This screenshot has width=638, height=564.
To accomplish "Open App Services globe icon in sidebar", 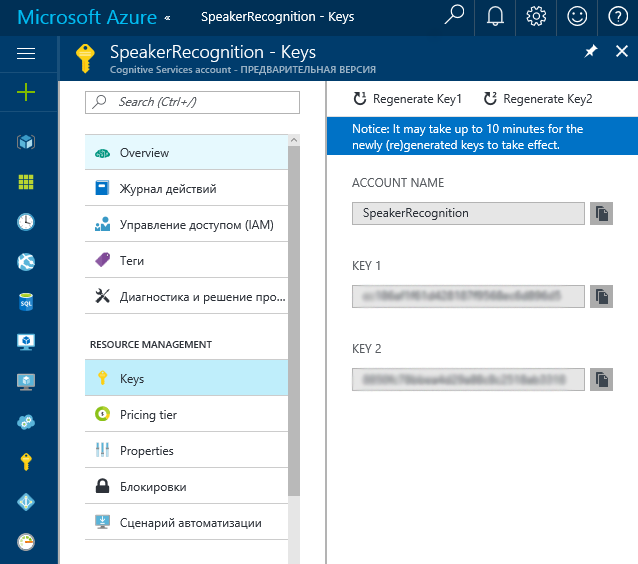I will tap(26, 262).
